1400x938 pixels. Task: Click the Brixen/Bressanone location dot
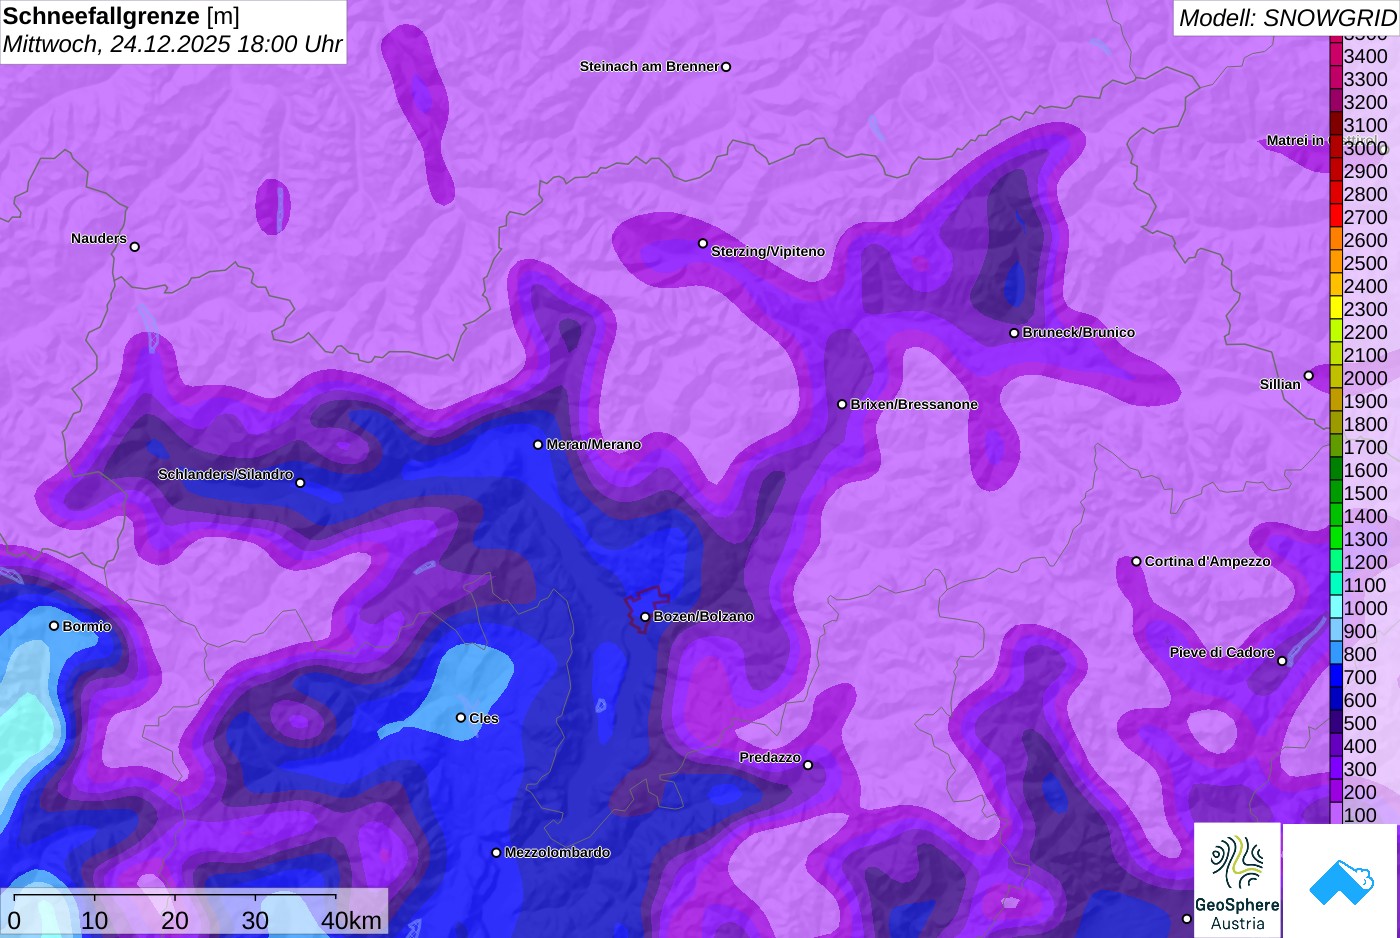click(842, 404)
